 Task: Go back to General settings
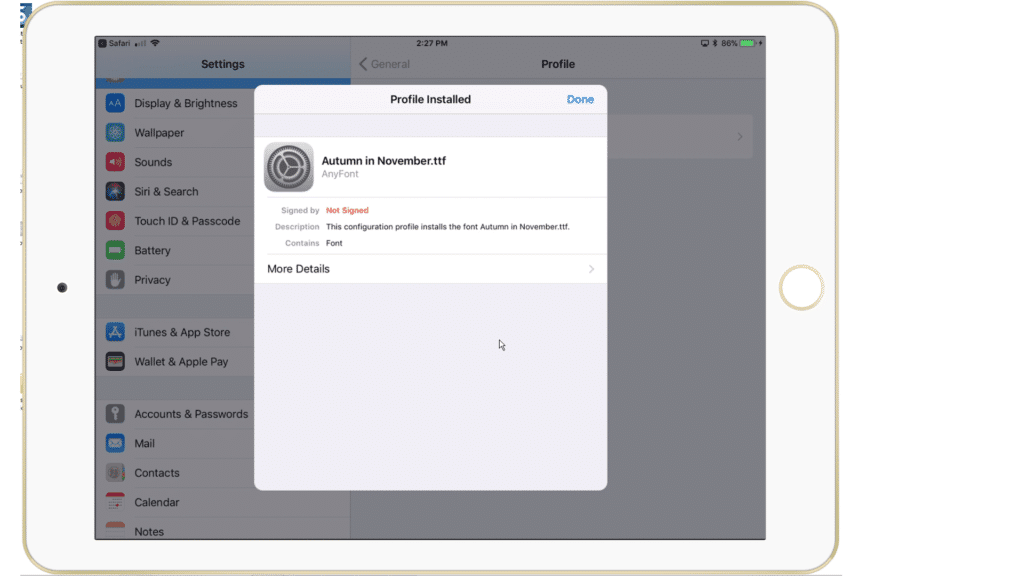(x=385, y=64)
